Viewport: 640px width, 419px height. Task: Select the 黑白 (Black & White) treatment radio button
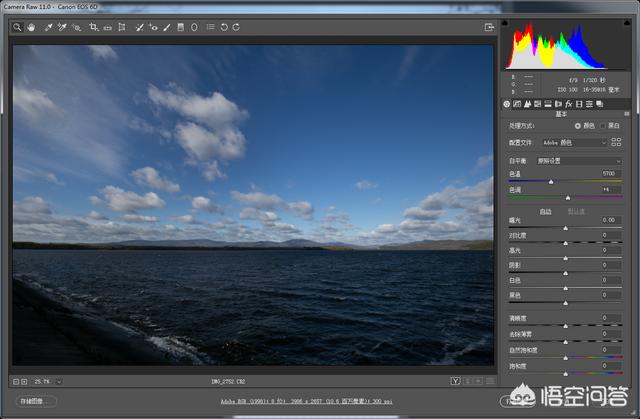[x=602, y=126]
